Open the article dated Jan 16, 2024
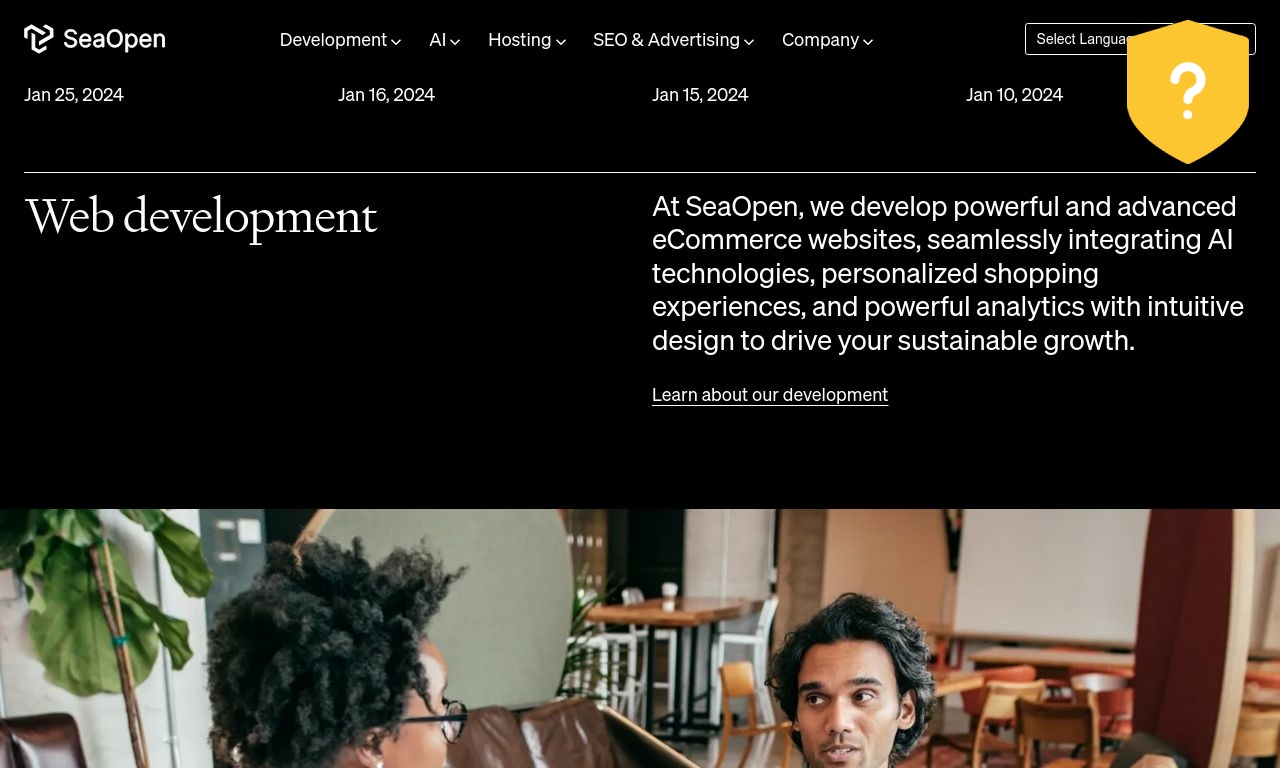 pos(386,94)
